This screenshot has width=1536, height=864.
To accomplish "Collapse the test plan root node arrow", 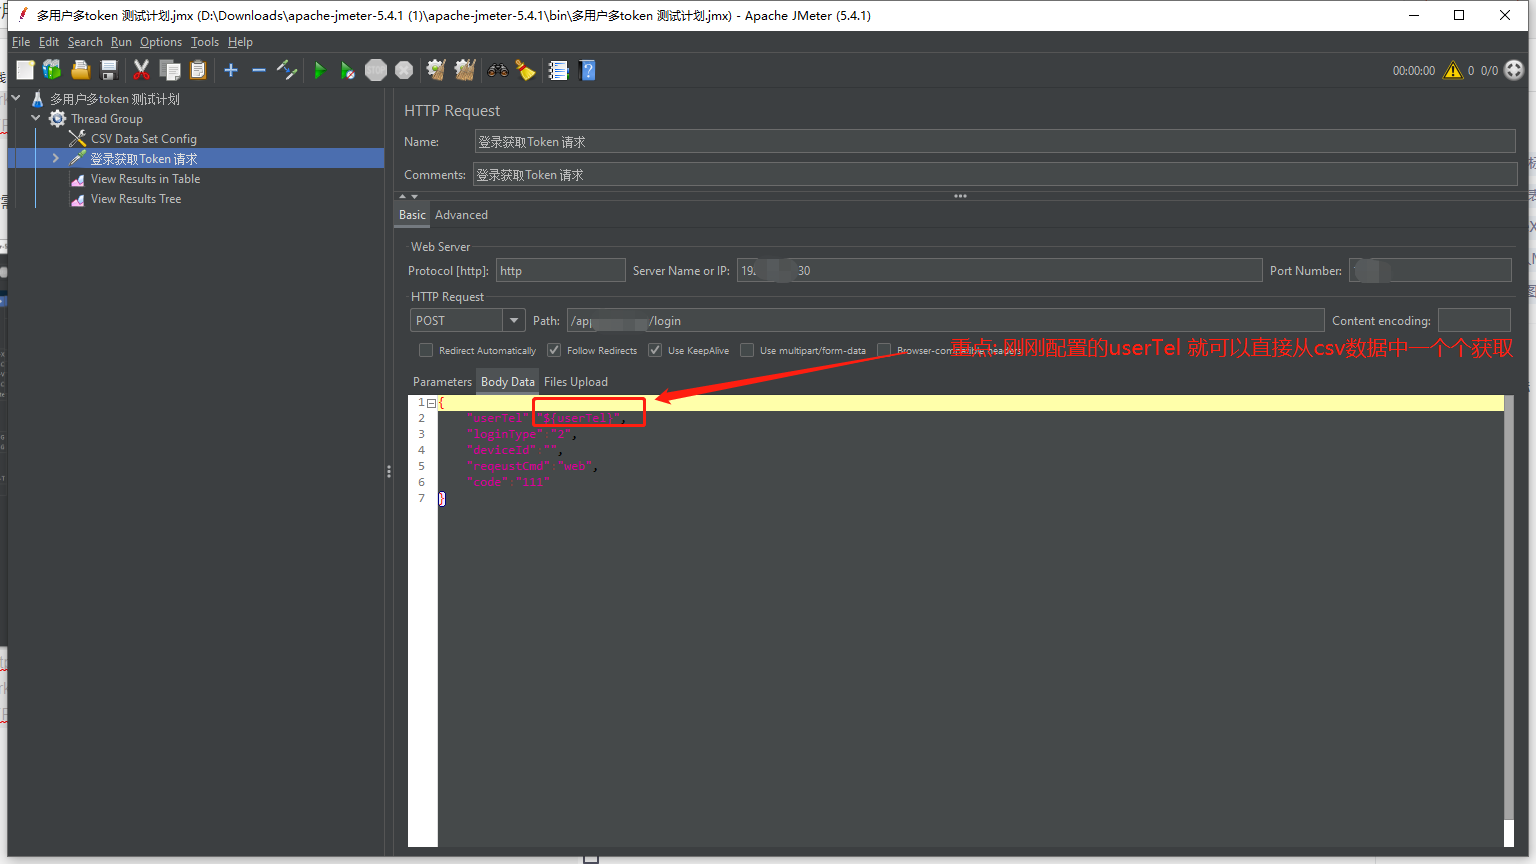I will point(16,98).
